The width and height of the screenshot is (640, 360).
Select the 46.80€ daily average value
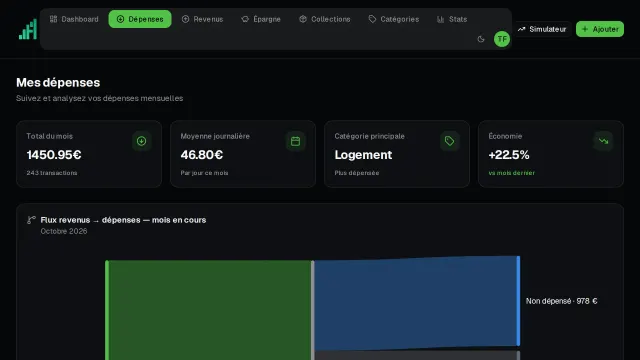tap(202, 155)
